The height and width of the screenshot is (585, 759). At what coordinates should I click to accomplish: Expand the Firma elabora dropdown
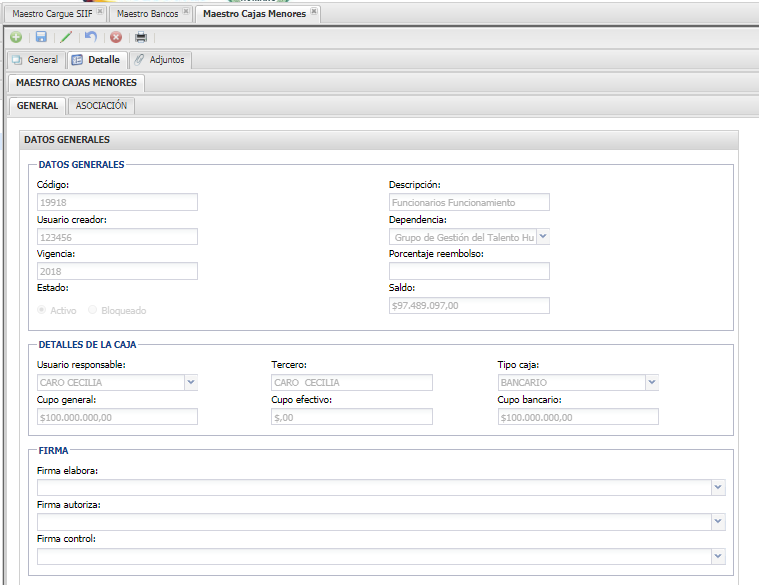coord(718,487)
